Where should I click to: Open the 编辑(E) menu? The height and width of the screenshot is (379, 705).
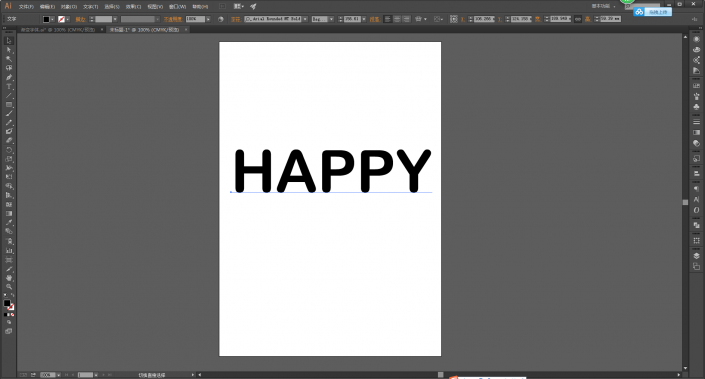(x=47, y=7)
